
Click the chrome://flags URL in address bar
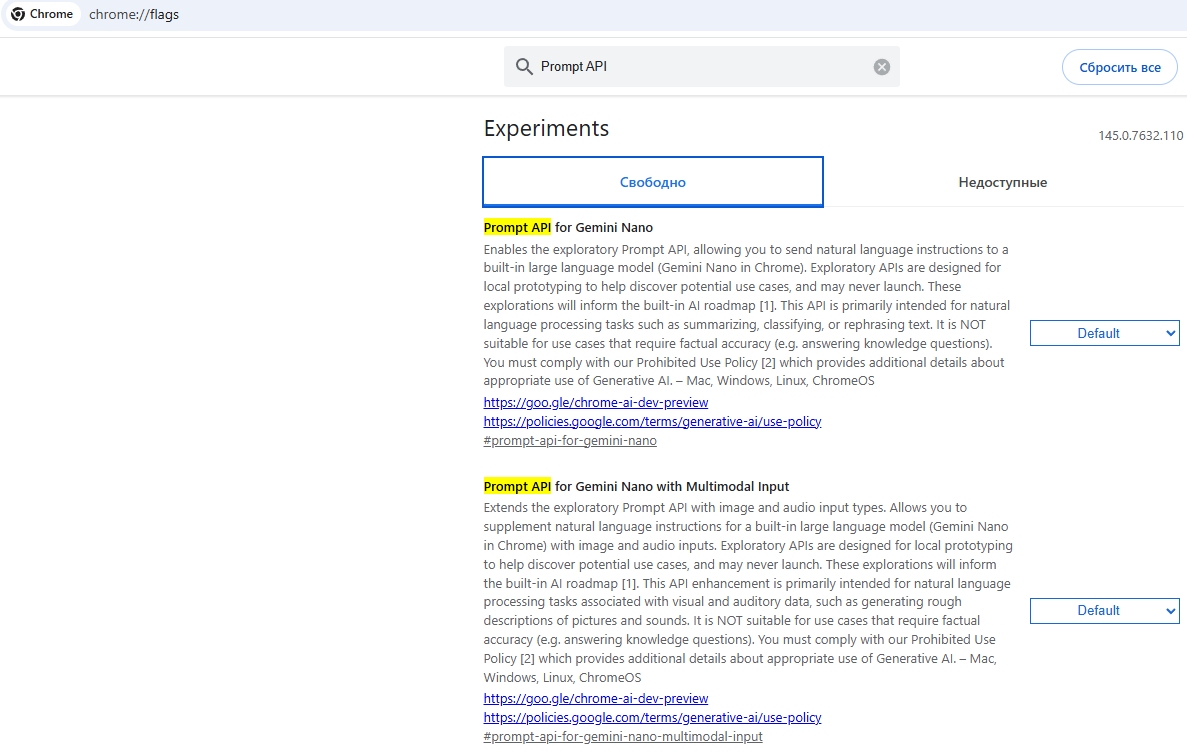[x=134, y=15]
